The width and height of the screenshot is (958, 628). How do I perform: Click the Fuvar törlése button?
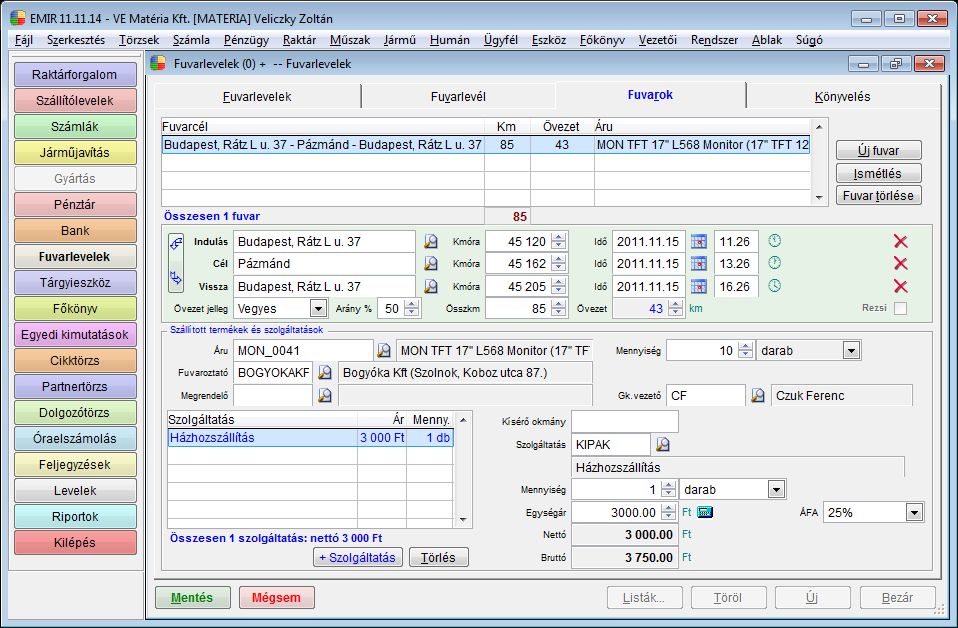click(879, 195)
